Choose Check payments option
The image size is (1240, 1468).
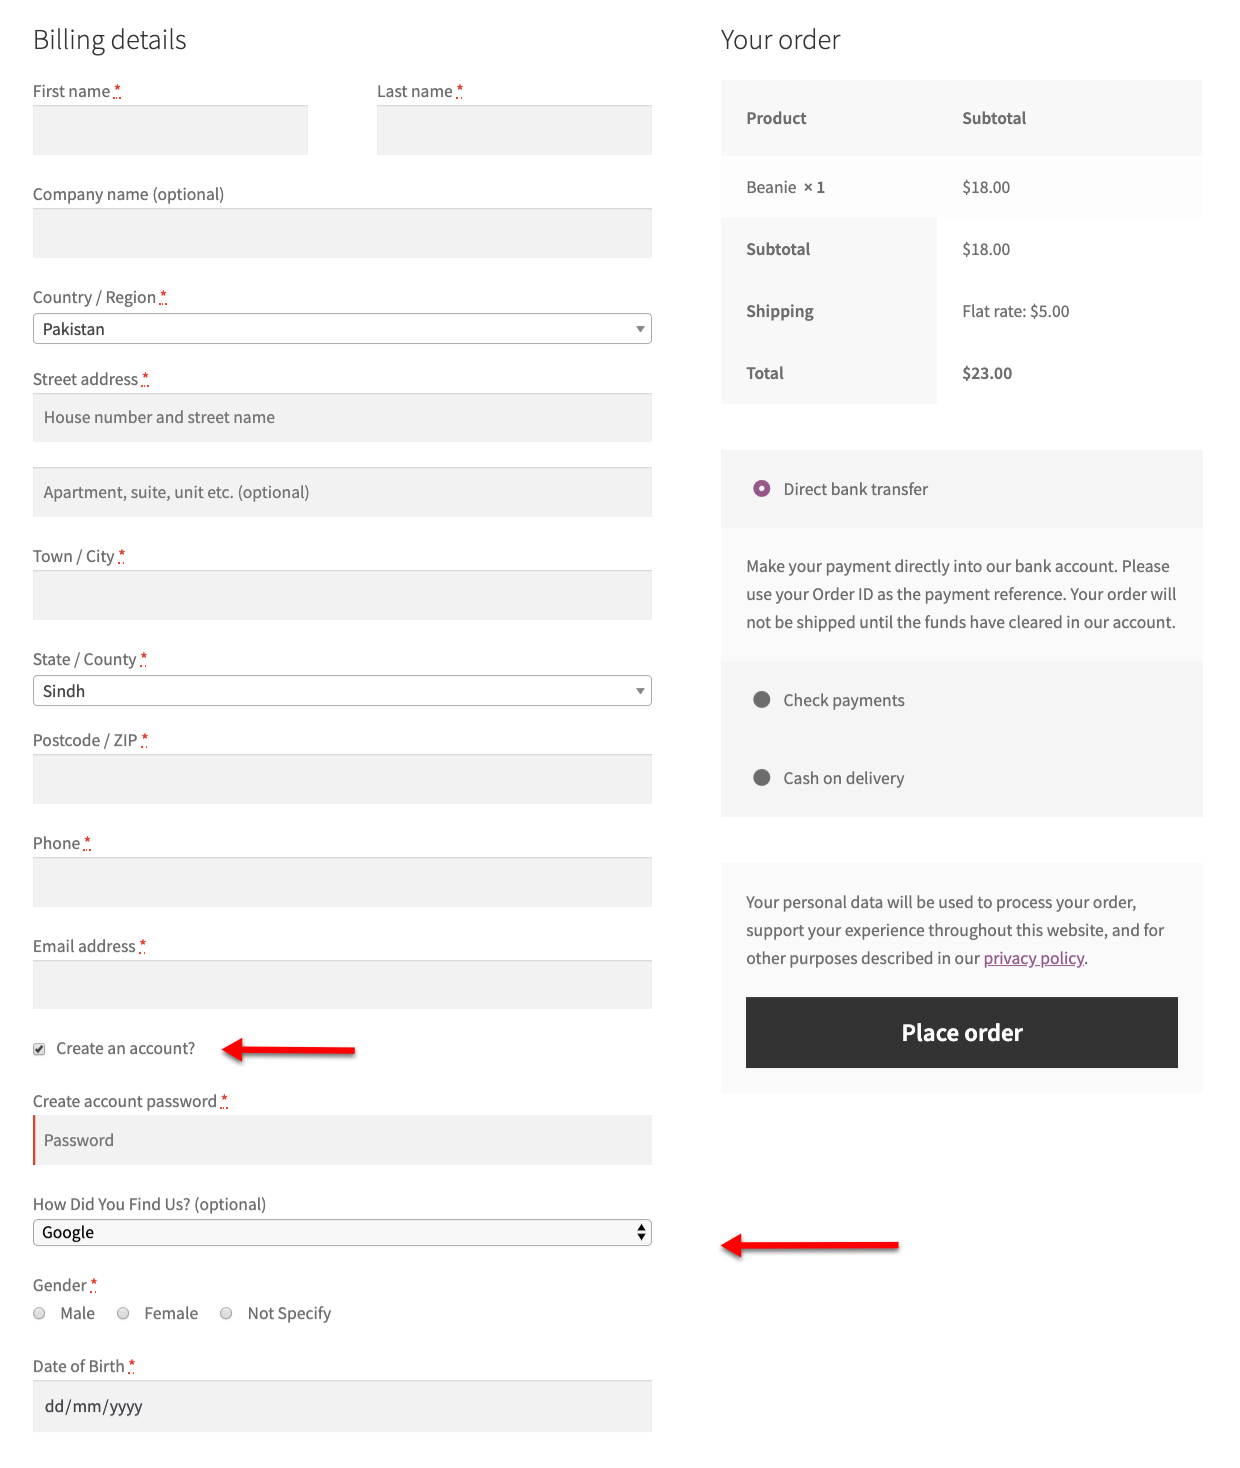[x=762, y=700]
